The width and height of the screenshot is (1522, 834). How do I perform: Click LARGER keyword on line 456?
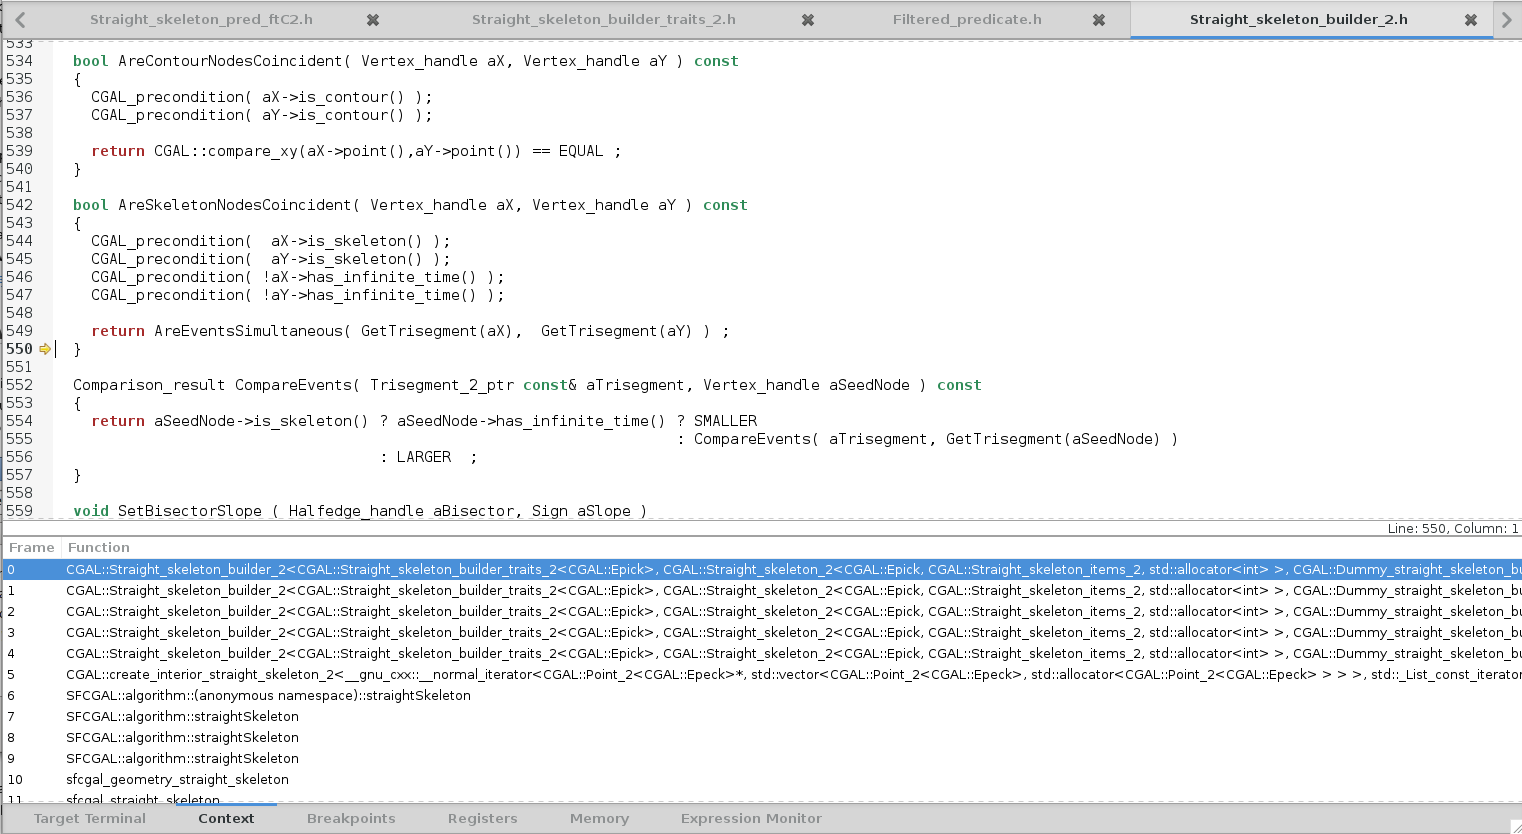point(424,457)
